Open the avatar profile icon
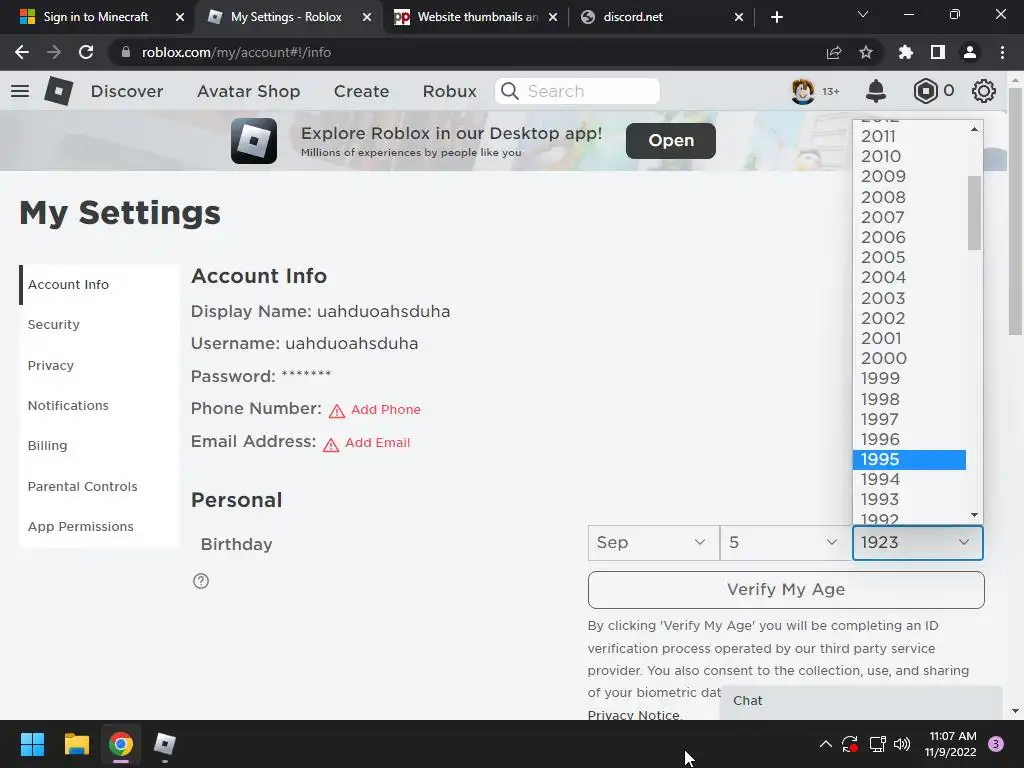Screen dimensions: 1024x768 (803, 91)
